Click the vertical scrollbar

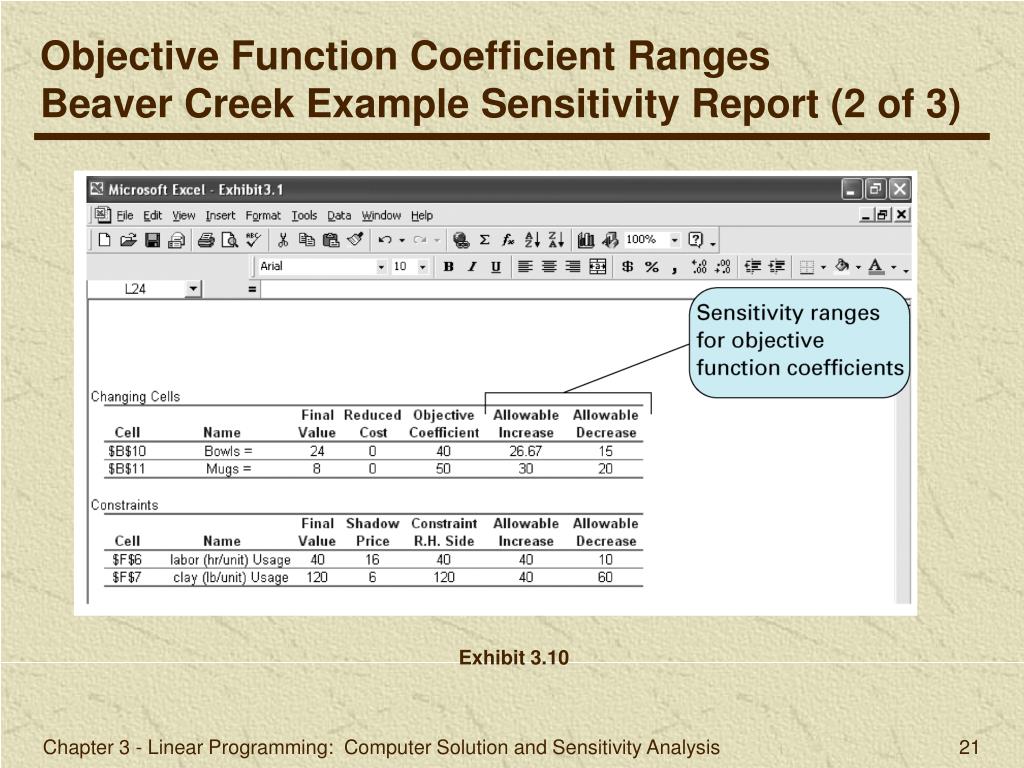(903, 451)
